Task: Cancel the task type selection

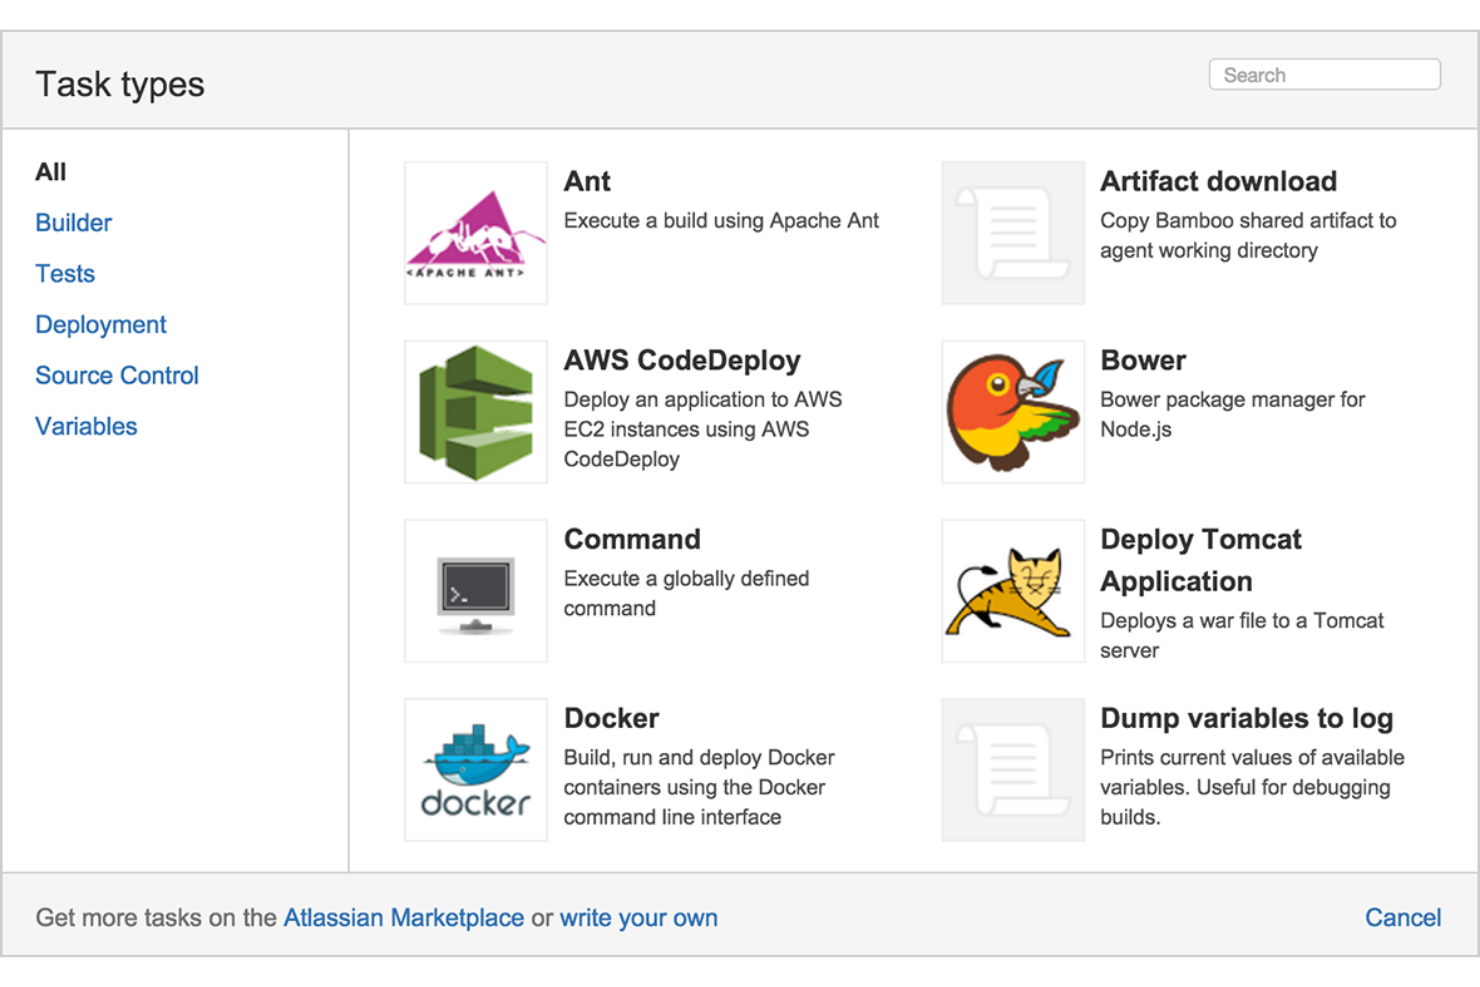Action: click(x=1403, y=917)
